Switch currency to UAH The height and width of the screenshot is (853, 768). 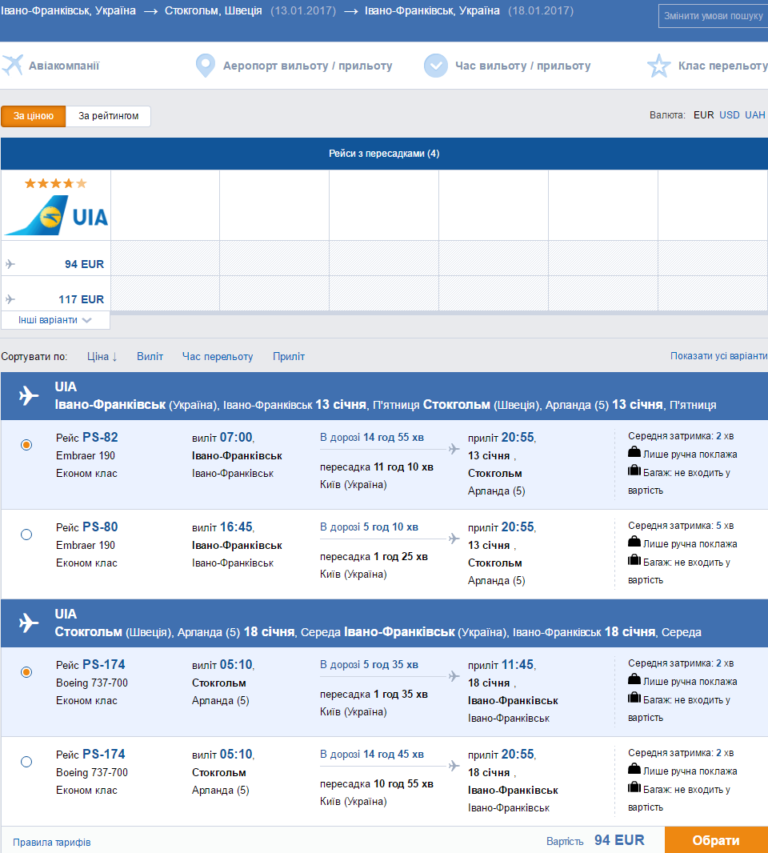[755, 115]
